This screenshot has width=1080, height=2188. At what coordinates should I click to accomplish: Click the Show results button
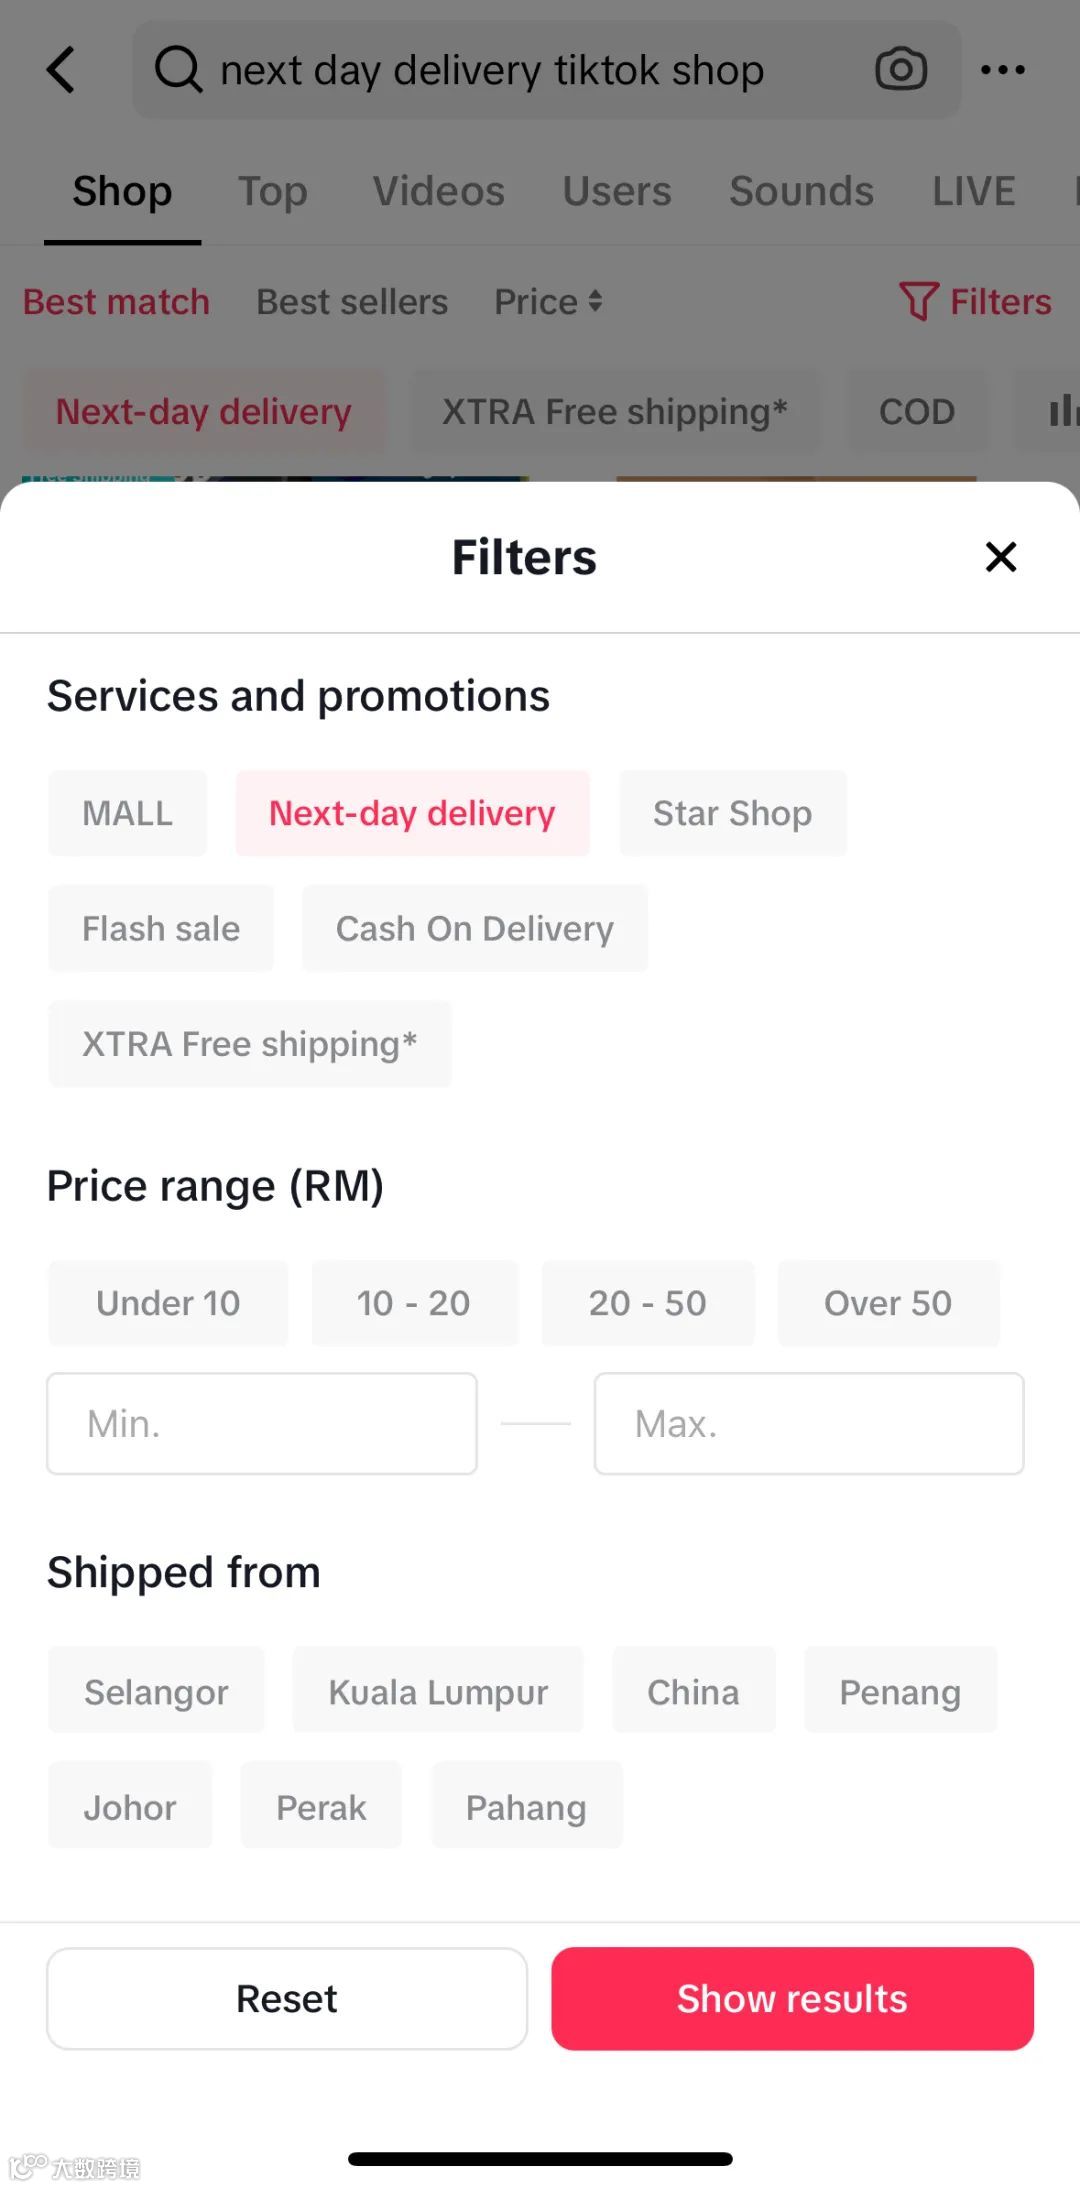tap(792, 1998)
